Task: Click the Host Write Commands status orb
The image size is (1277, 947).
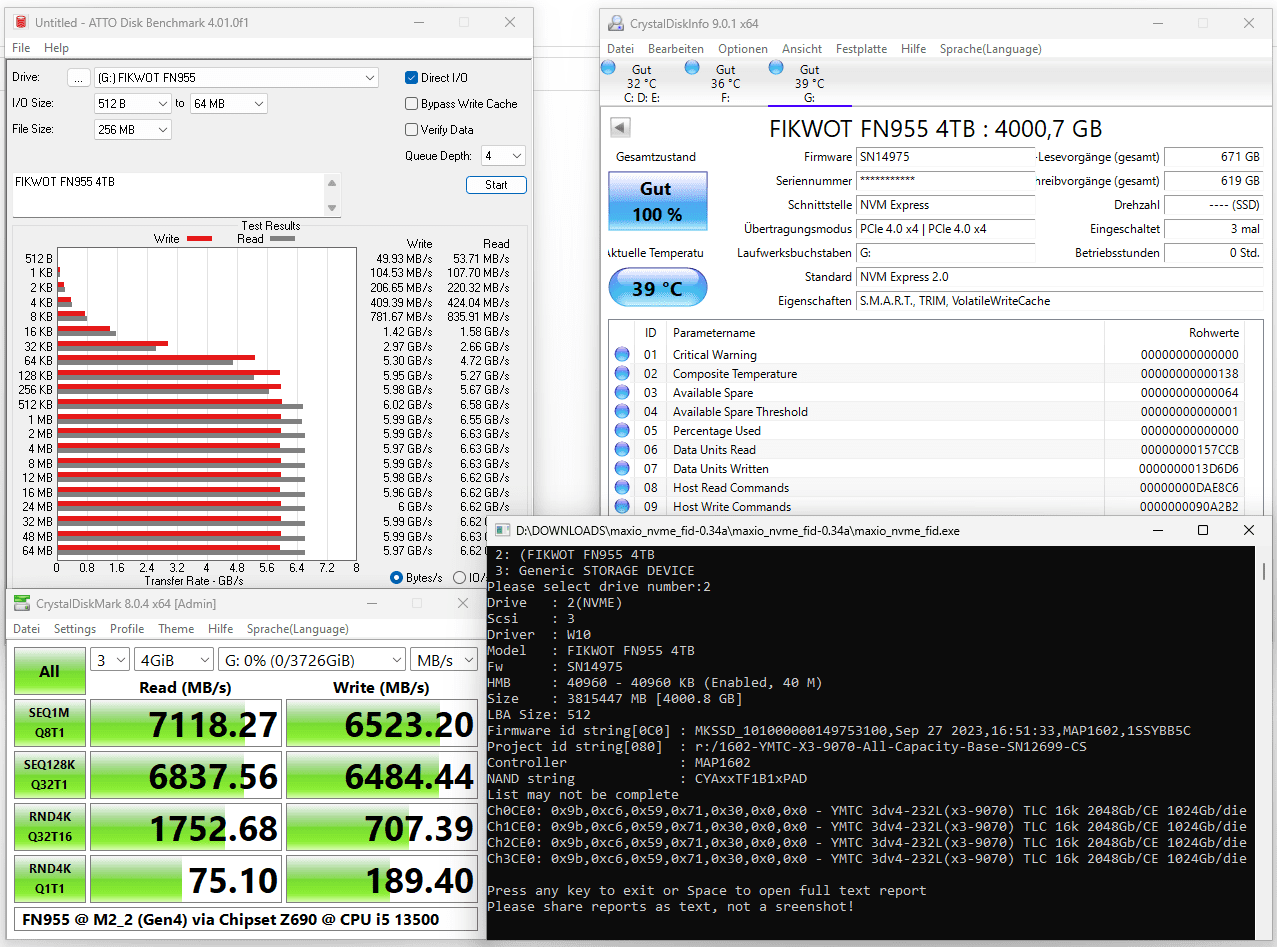Action: tap(622, 506)
